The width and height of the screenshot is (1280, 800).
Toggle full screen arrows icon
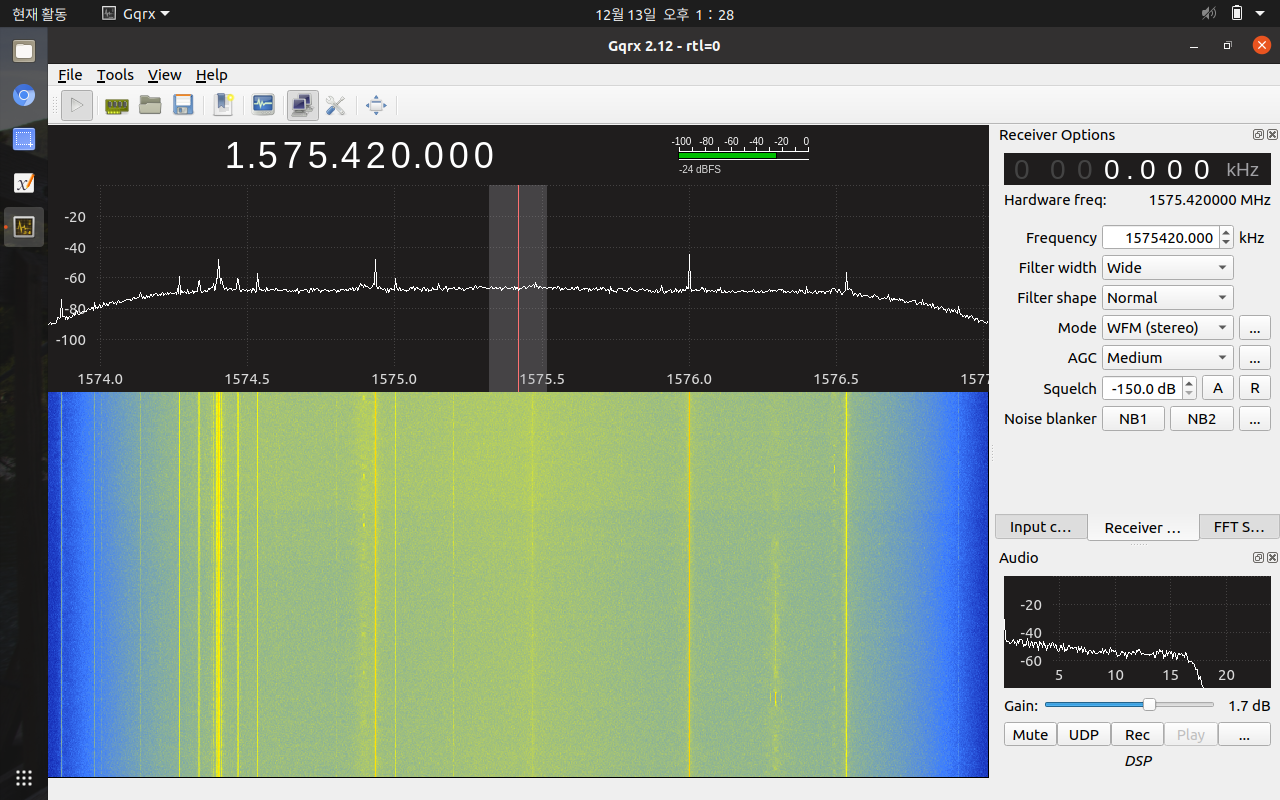[376, 105]
